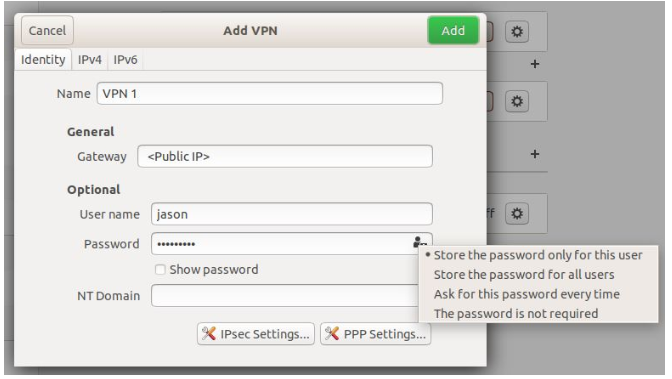Open settings gear for first VPN entry

(x=517, y=32)
